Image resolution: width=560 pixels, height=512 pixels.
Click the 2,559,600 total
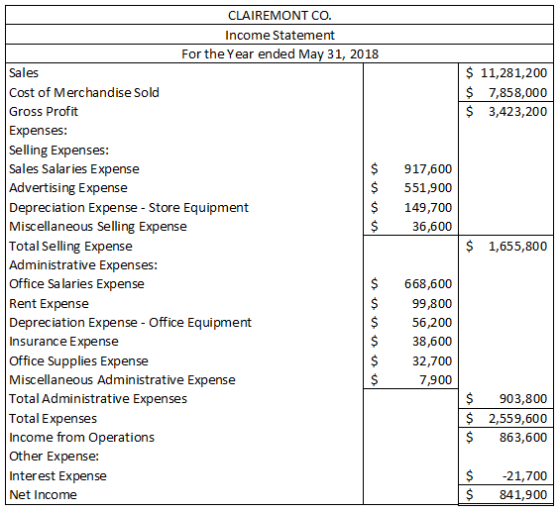tap(518, 419)
